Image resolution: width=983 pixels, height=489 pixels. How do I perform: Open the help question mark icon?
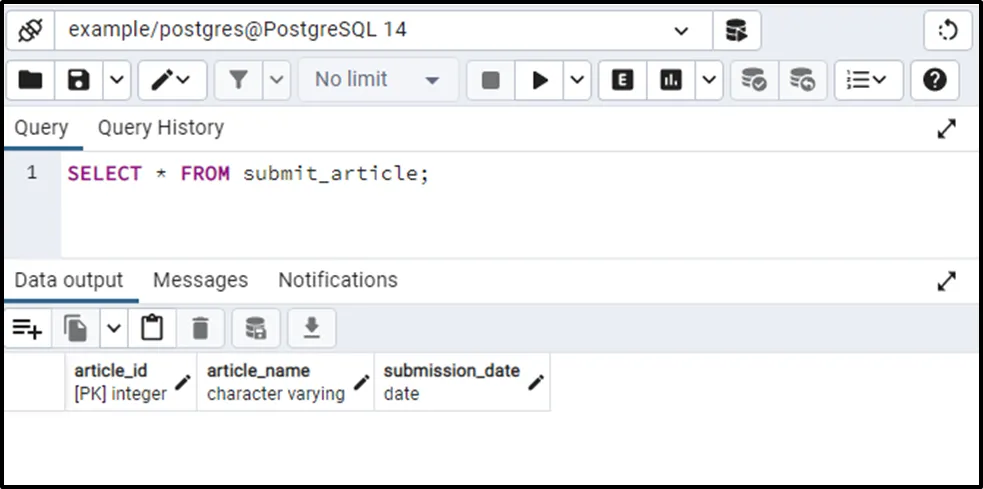(934, 80)
